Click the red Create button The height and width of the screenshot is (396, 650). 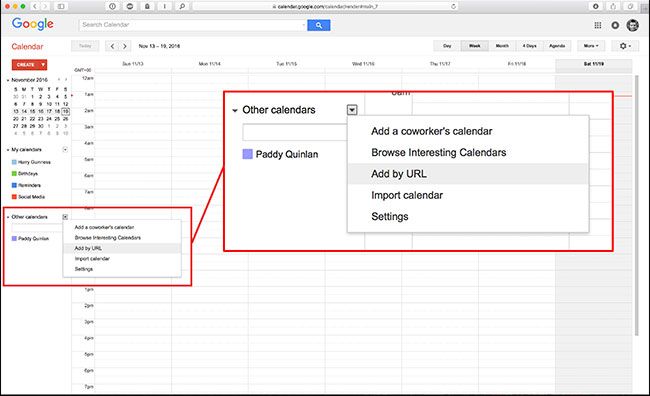click(x=25, y=65)
